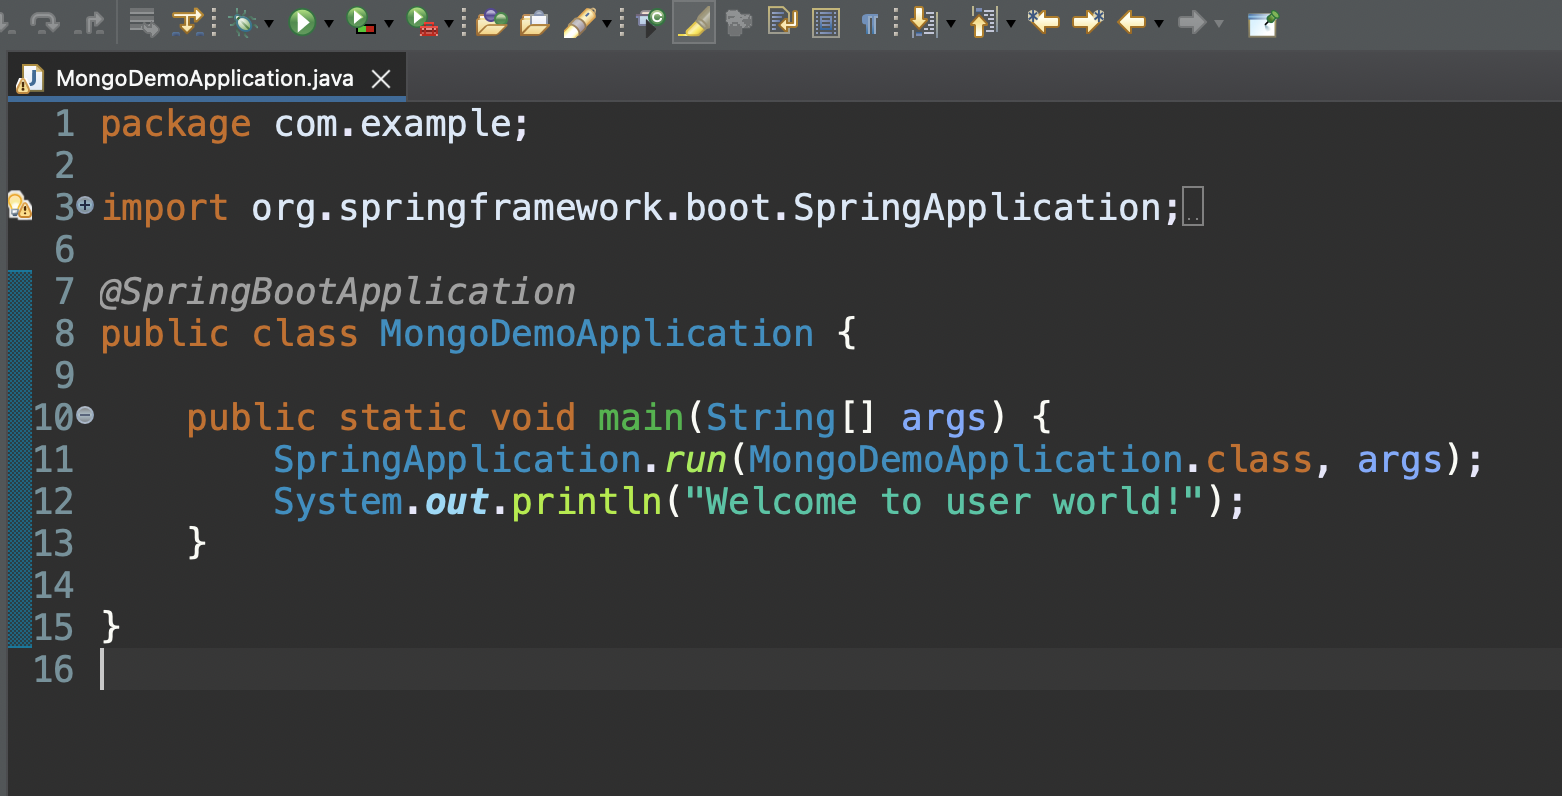Close the MongoDemoApplication.java tab
Viewport: 1562px width, 796px height.
point(381,78)
